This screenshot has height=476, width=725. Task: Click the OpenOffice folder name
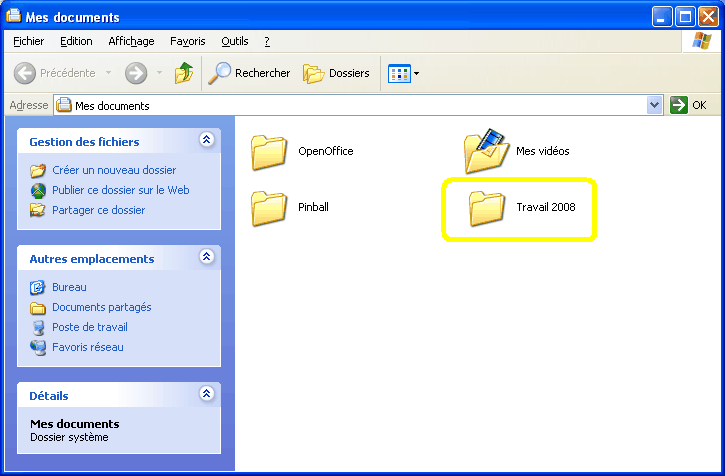pos(326,151)
